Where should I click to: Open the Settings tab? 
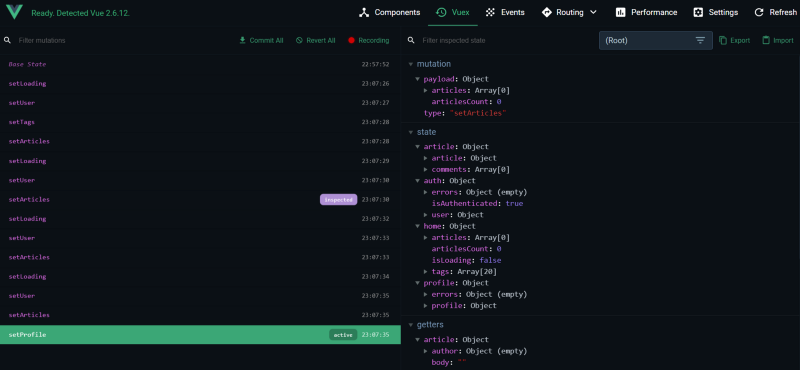click(x=716, y=12)
